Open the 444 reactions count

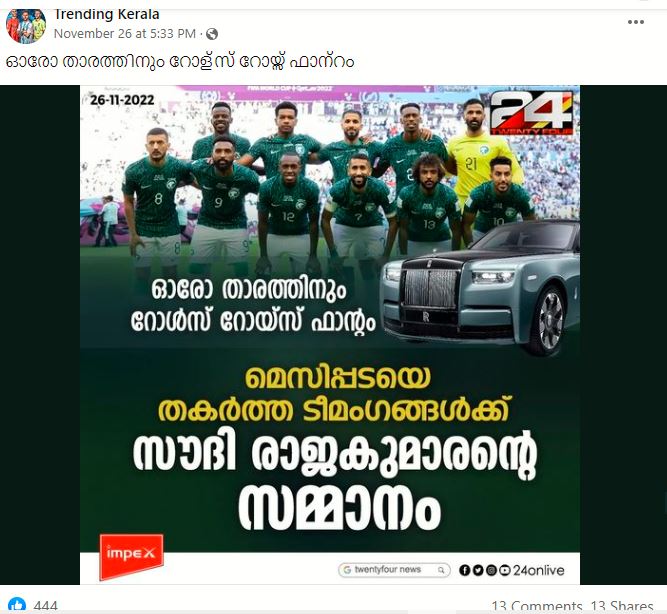click(x=45, y=606)
